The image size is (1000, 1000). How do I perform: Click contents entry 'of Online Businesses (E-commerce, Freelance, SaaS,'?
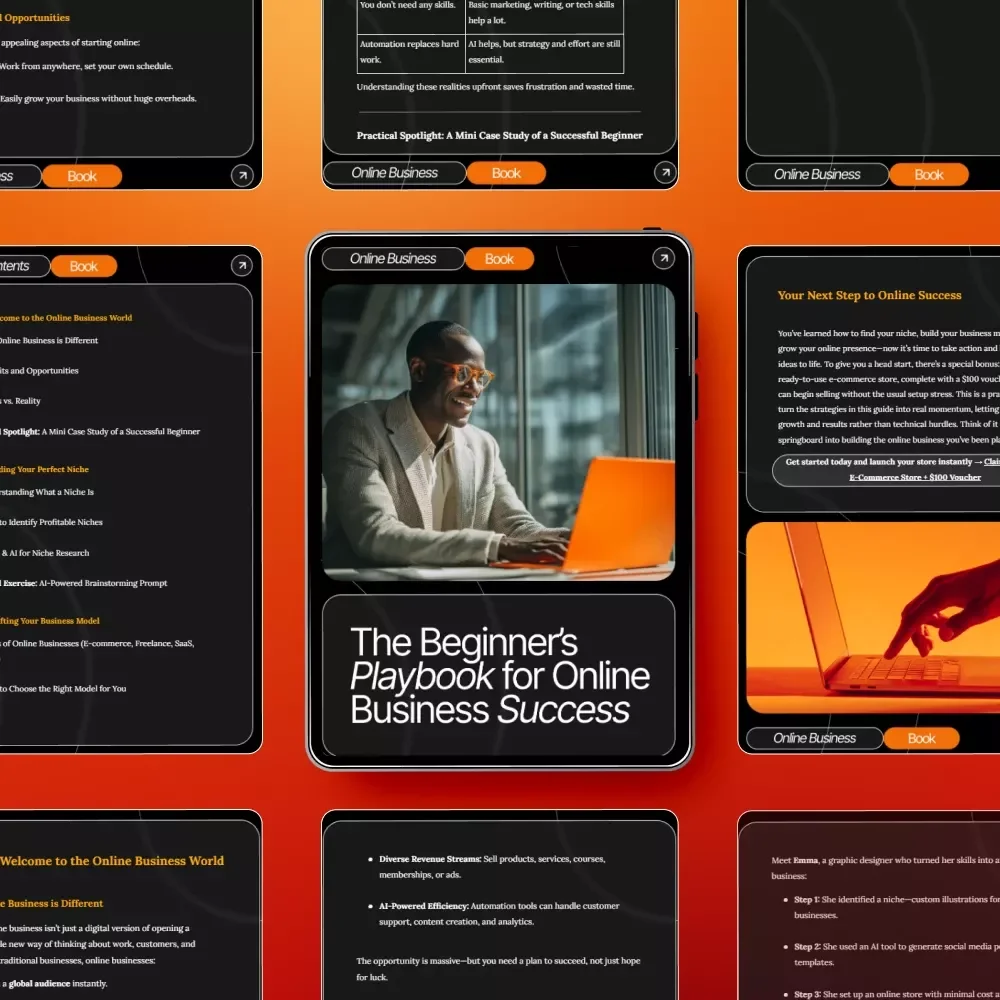coord(98,643)
